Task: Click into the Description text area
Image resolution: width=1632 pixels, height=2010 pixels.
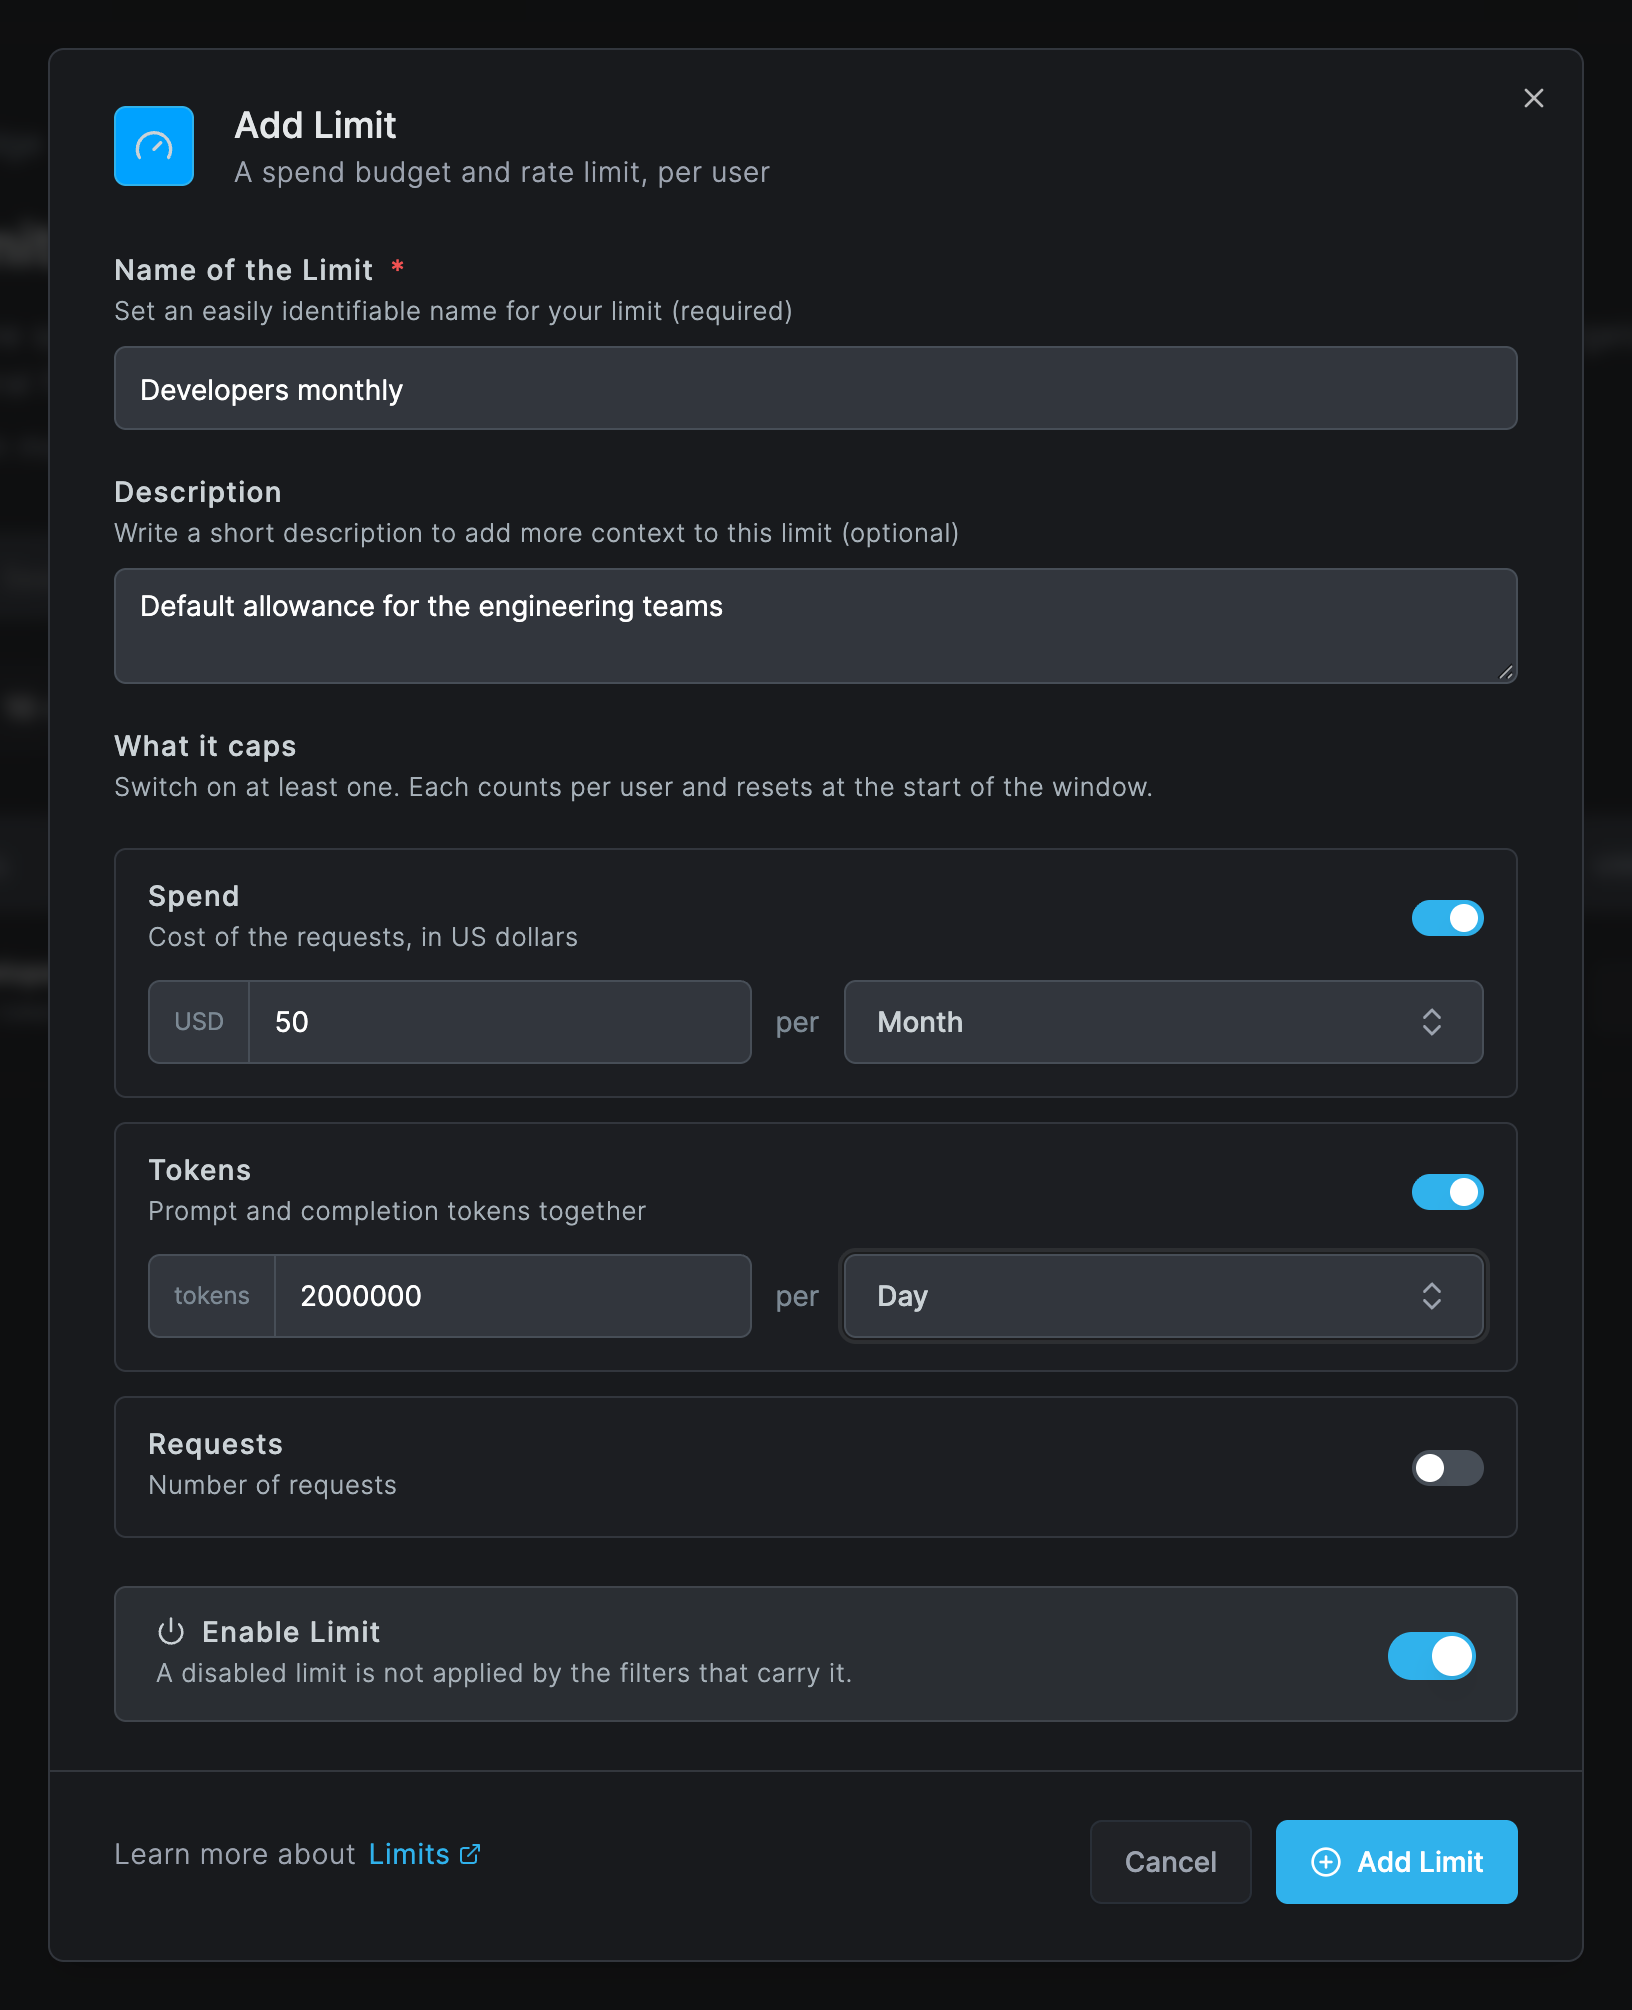Action: tap(816, 626)
